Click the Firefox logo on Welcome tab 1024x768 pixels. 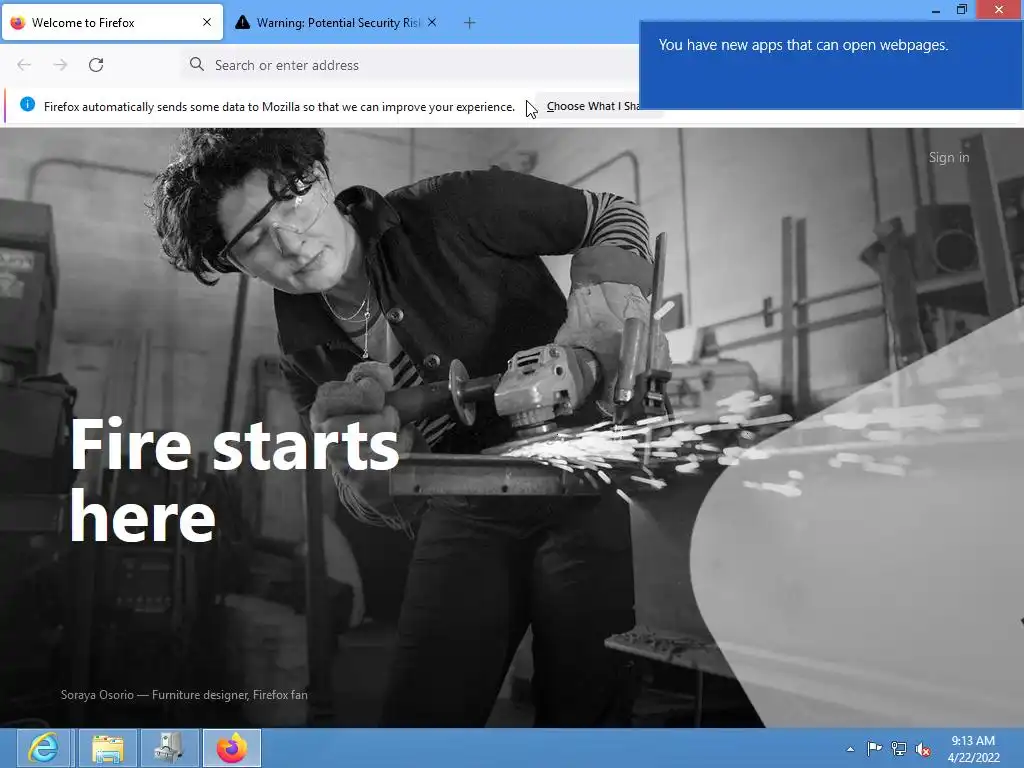[x=18, y=23]
